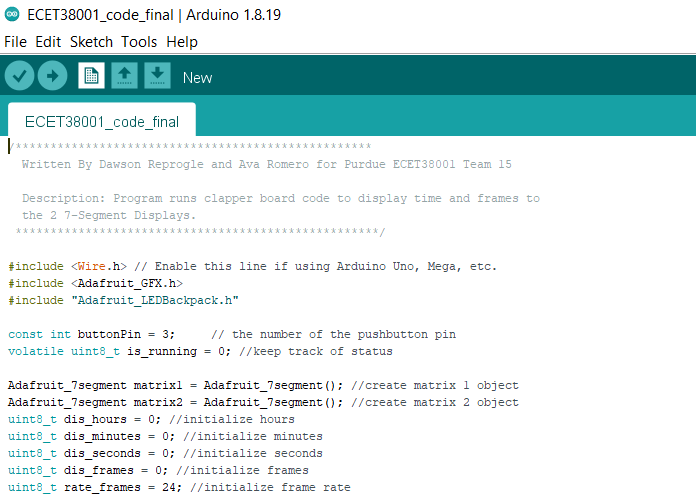
Task: Open the Sketch menu
Action: 91,42
